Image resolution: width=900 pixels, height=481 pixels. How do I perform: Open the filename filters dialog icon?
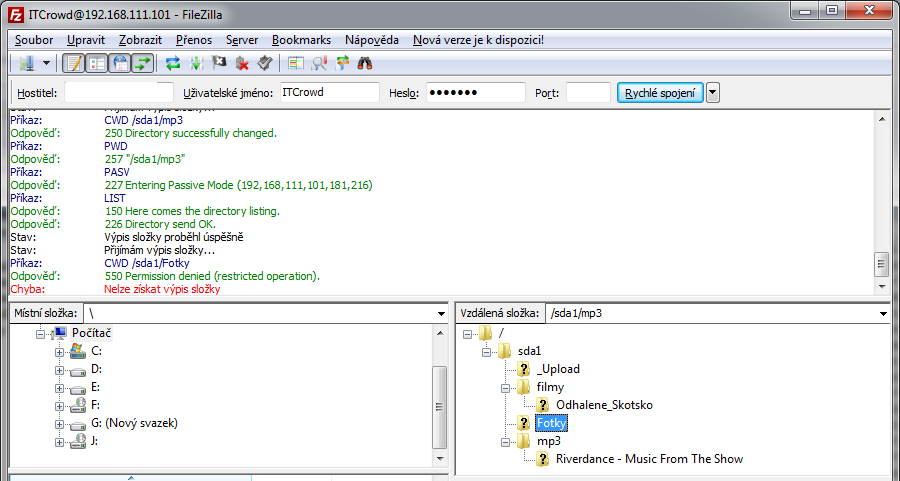tap(295, 63)
